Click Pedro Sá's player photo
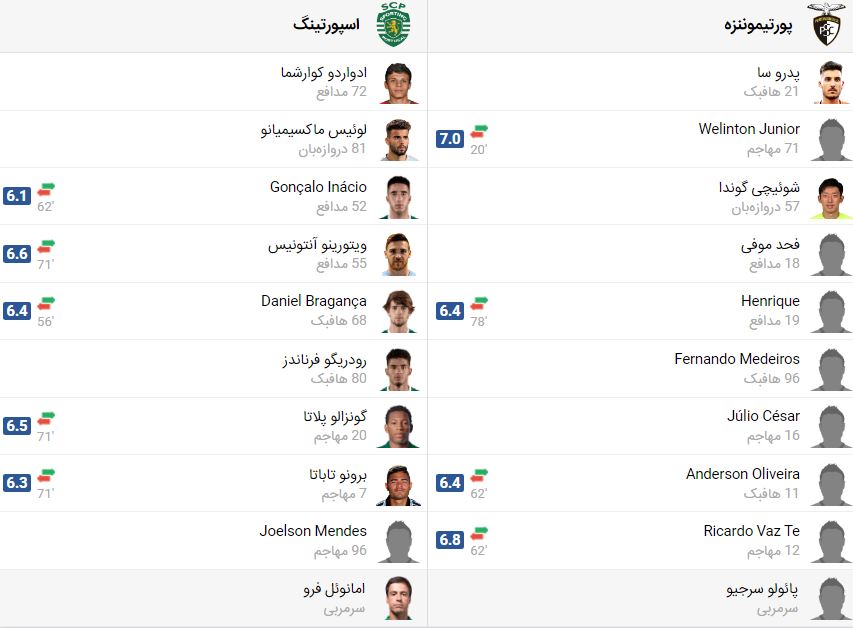The height and width of the screenshot is (628, 853). [831, 83]
